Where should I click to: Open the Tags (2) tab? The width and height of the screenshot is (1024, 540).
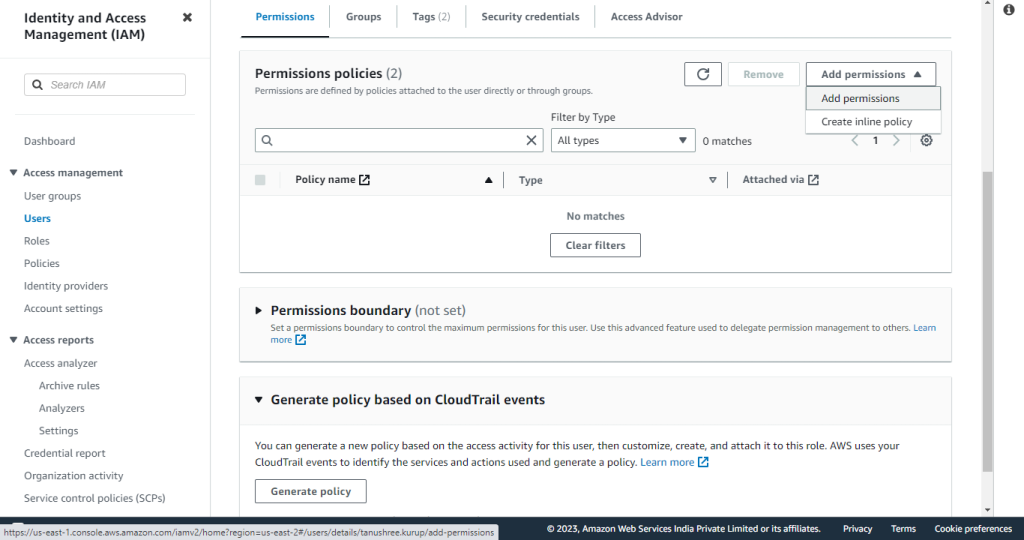click(431, 17)
